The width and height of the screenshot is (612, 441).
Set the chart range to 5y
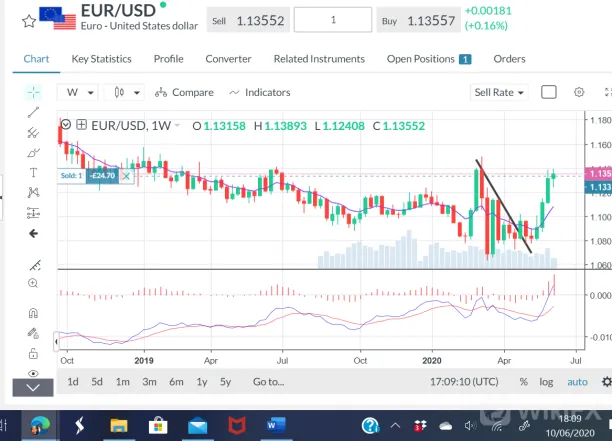coord(226,382)
